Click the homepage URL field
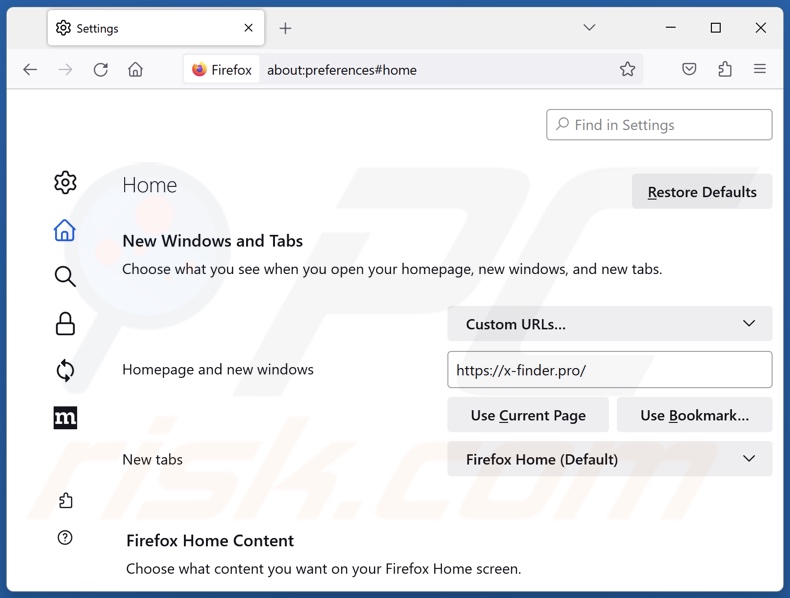The height and width of the screenshot is (598, 790). coord(609,370)
